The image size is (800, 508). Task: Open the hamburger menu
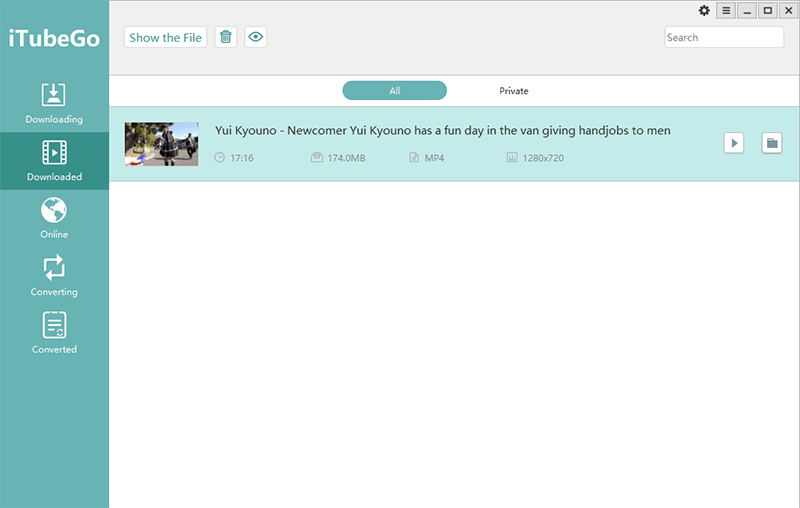click(726, 10)
